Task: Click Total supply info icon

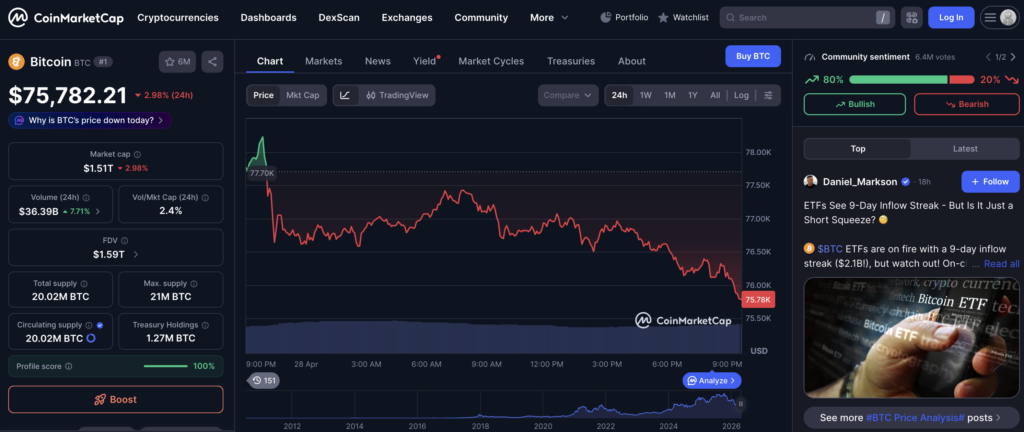Action: point(84,284)
